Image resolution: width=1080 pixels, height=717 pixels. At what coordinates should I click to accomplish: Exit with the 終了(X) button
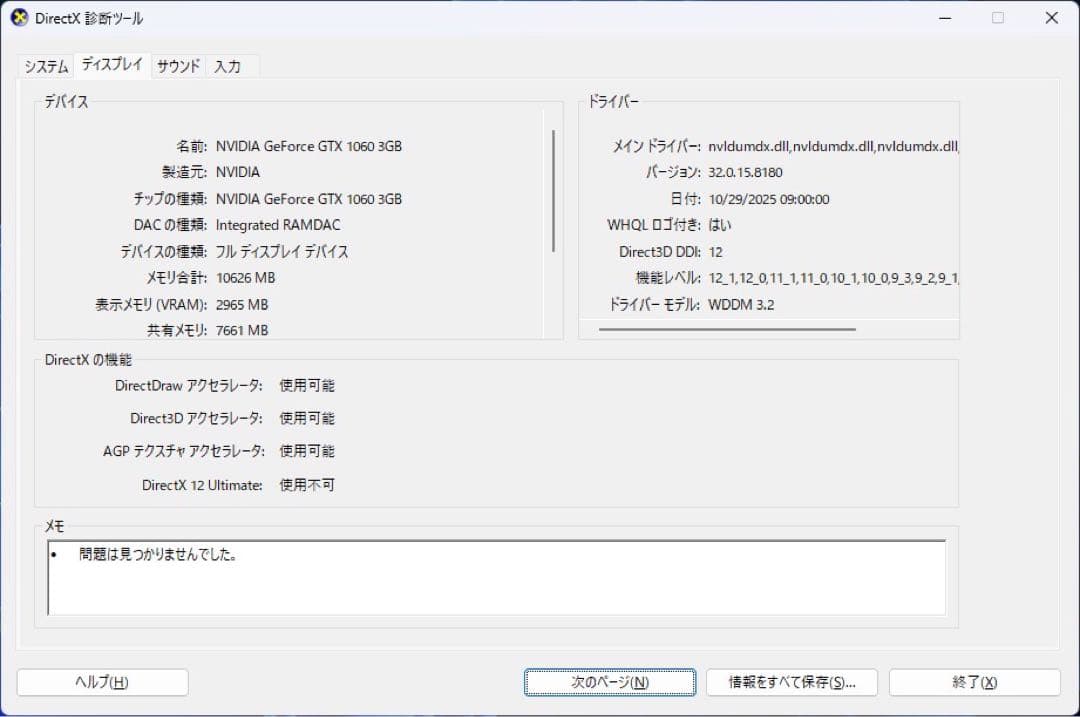click(975, 683)
